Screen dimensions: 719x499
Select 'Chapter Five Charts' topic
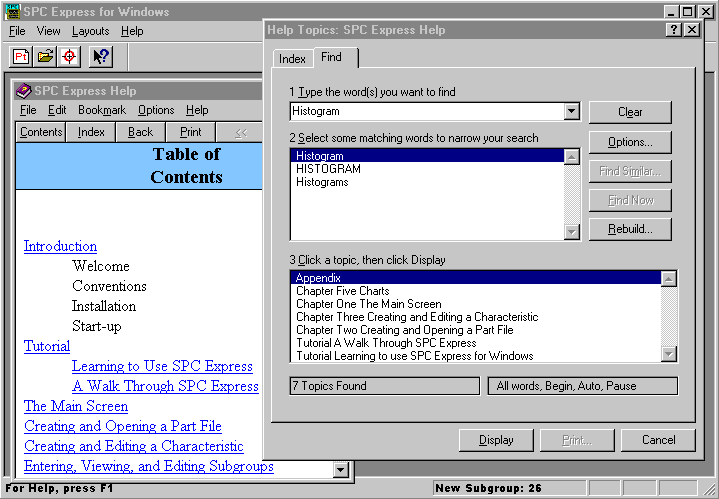tap(342, 291)
